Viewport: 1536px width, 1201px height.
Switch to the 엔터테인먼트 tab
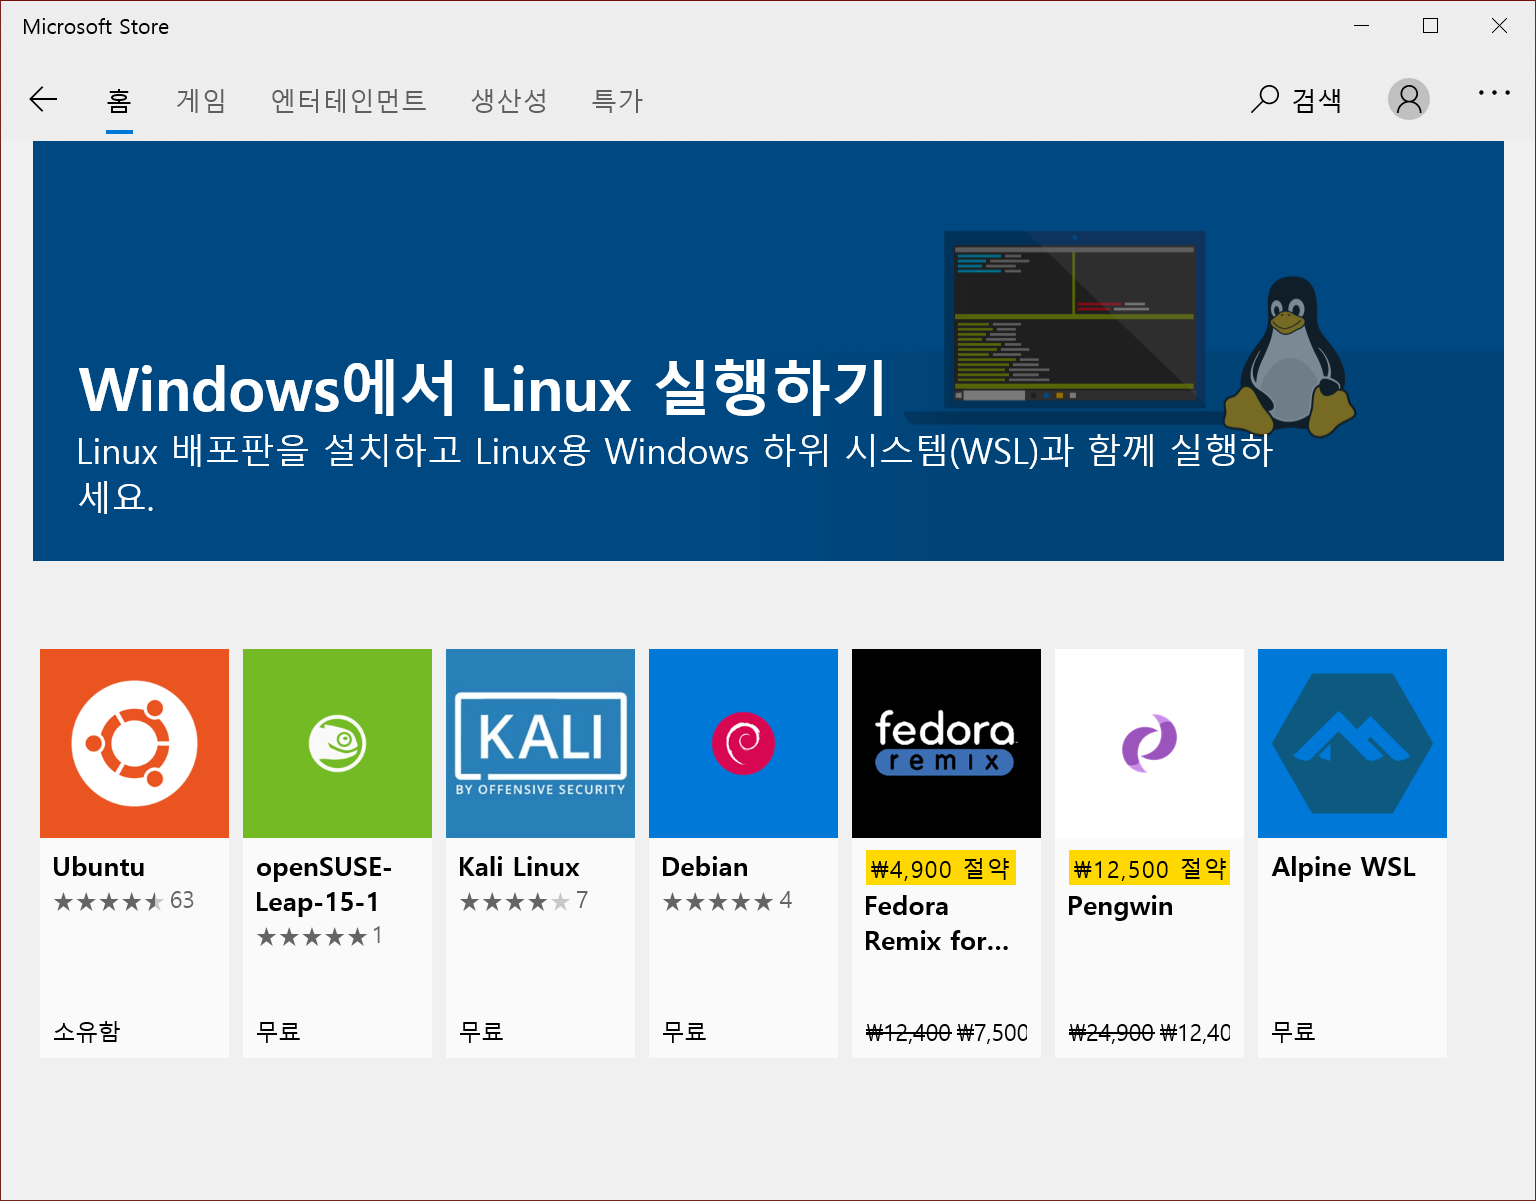pos(349,100)
